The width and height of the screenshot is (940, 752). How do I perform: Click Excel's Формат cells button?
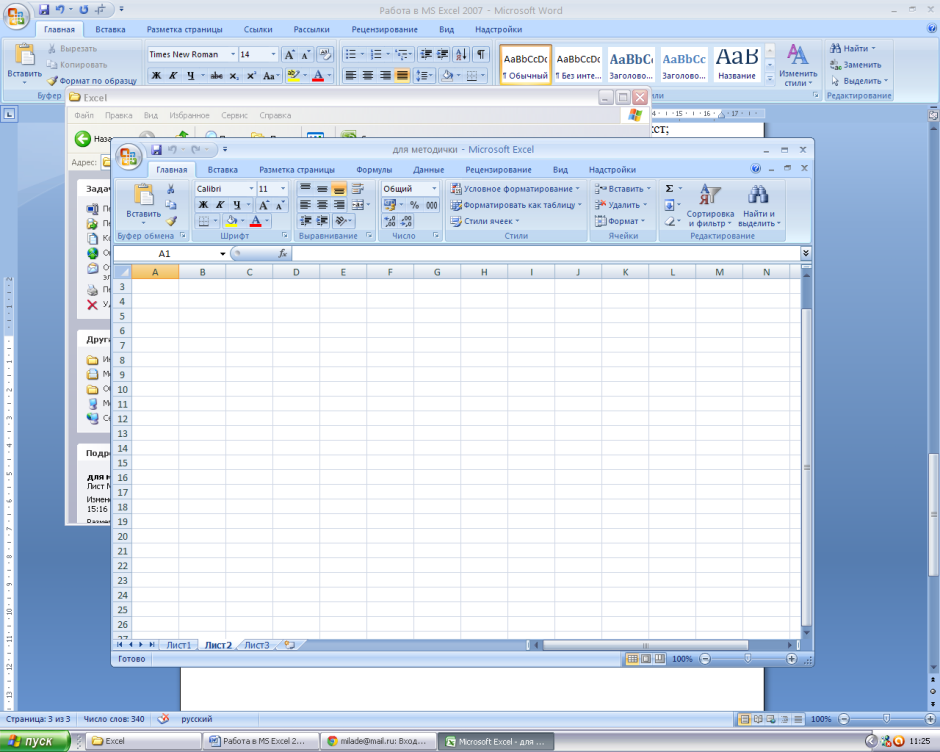[620, 221]
